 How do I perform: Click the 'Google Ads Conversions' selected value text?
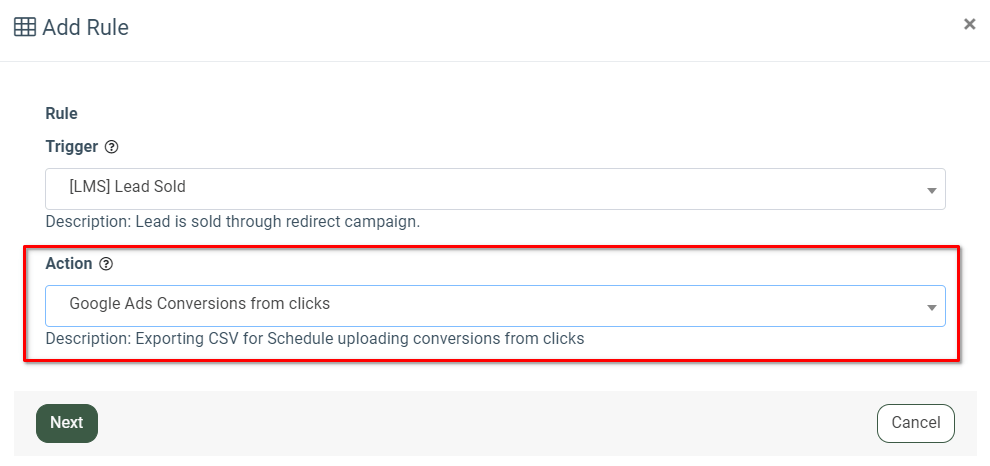pyautogui.click(x=200, y=304)
